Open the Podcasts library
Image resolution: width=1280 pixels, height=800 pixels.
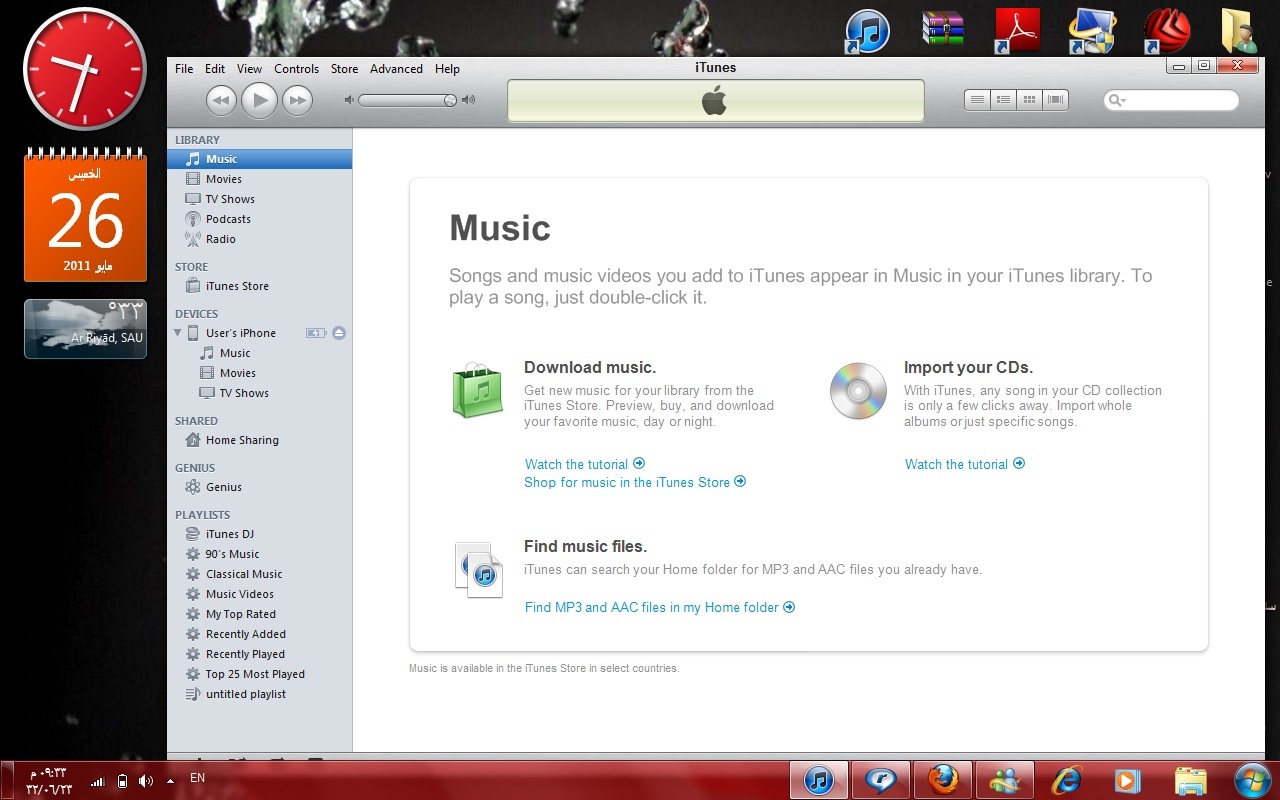259,219
